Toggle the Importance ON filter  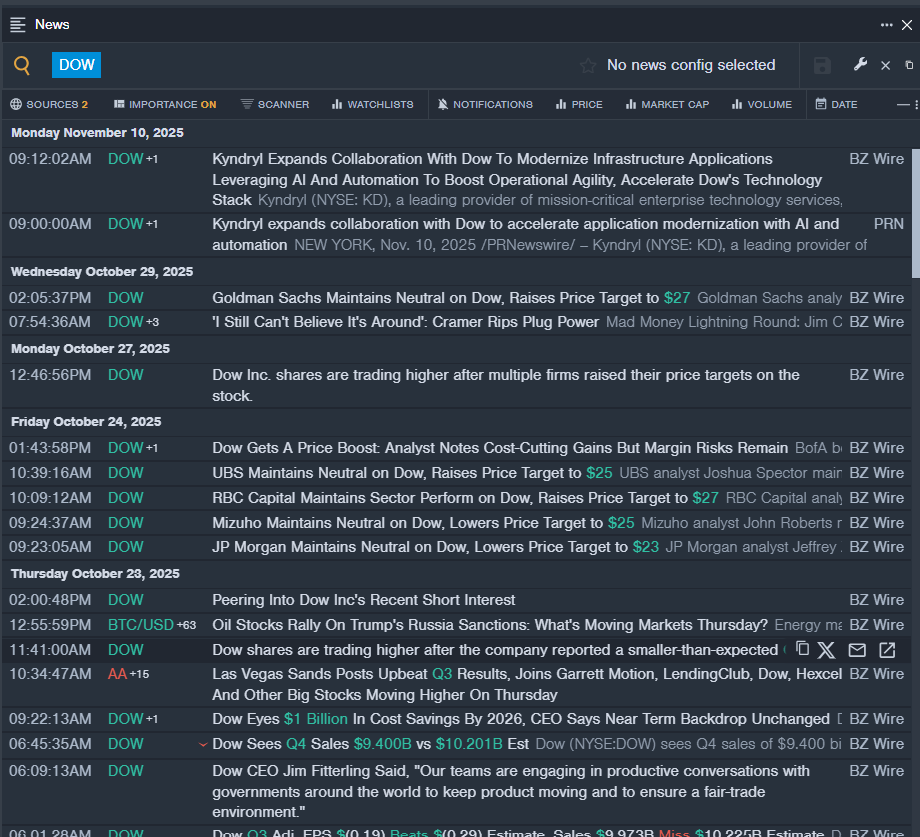[165, 104]
